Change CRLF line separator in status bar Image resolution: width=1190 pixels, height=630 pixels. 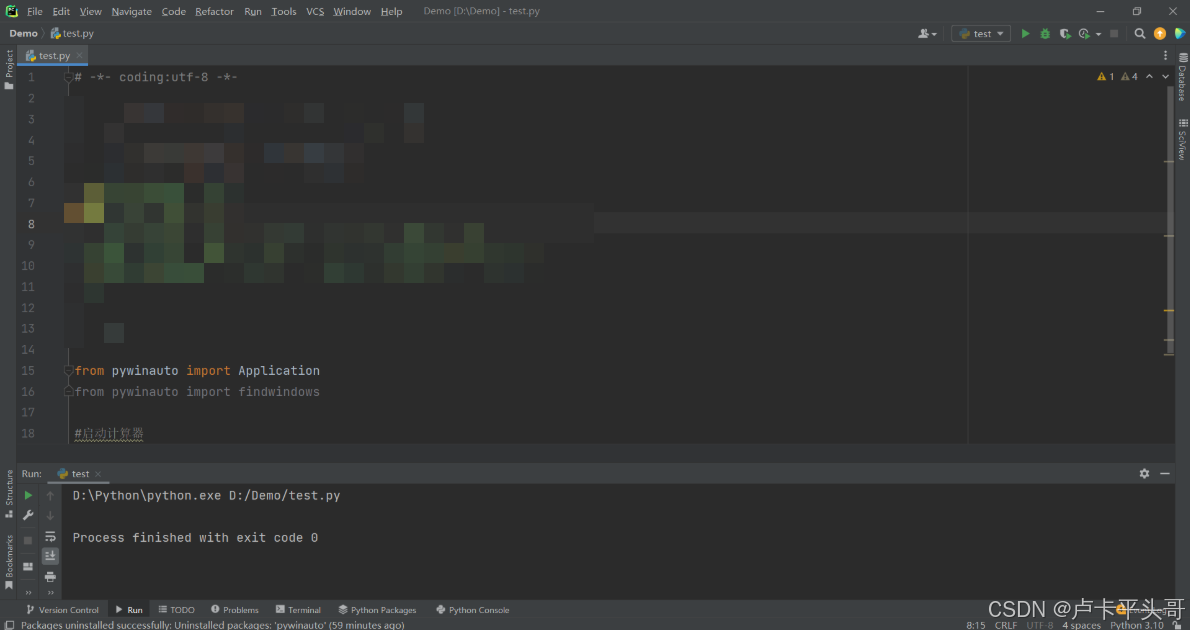click(x=1006, y=625)
